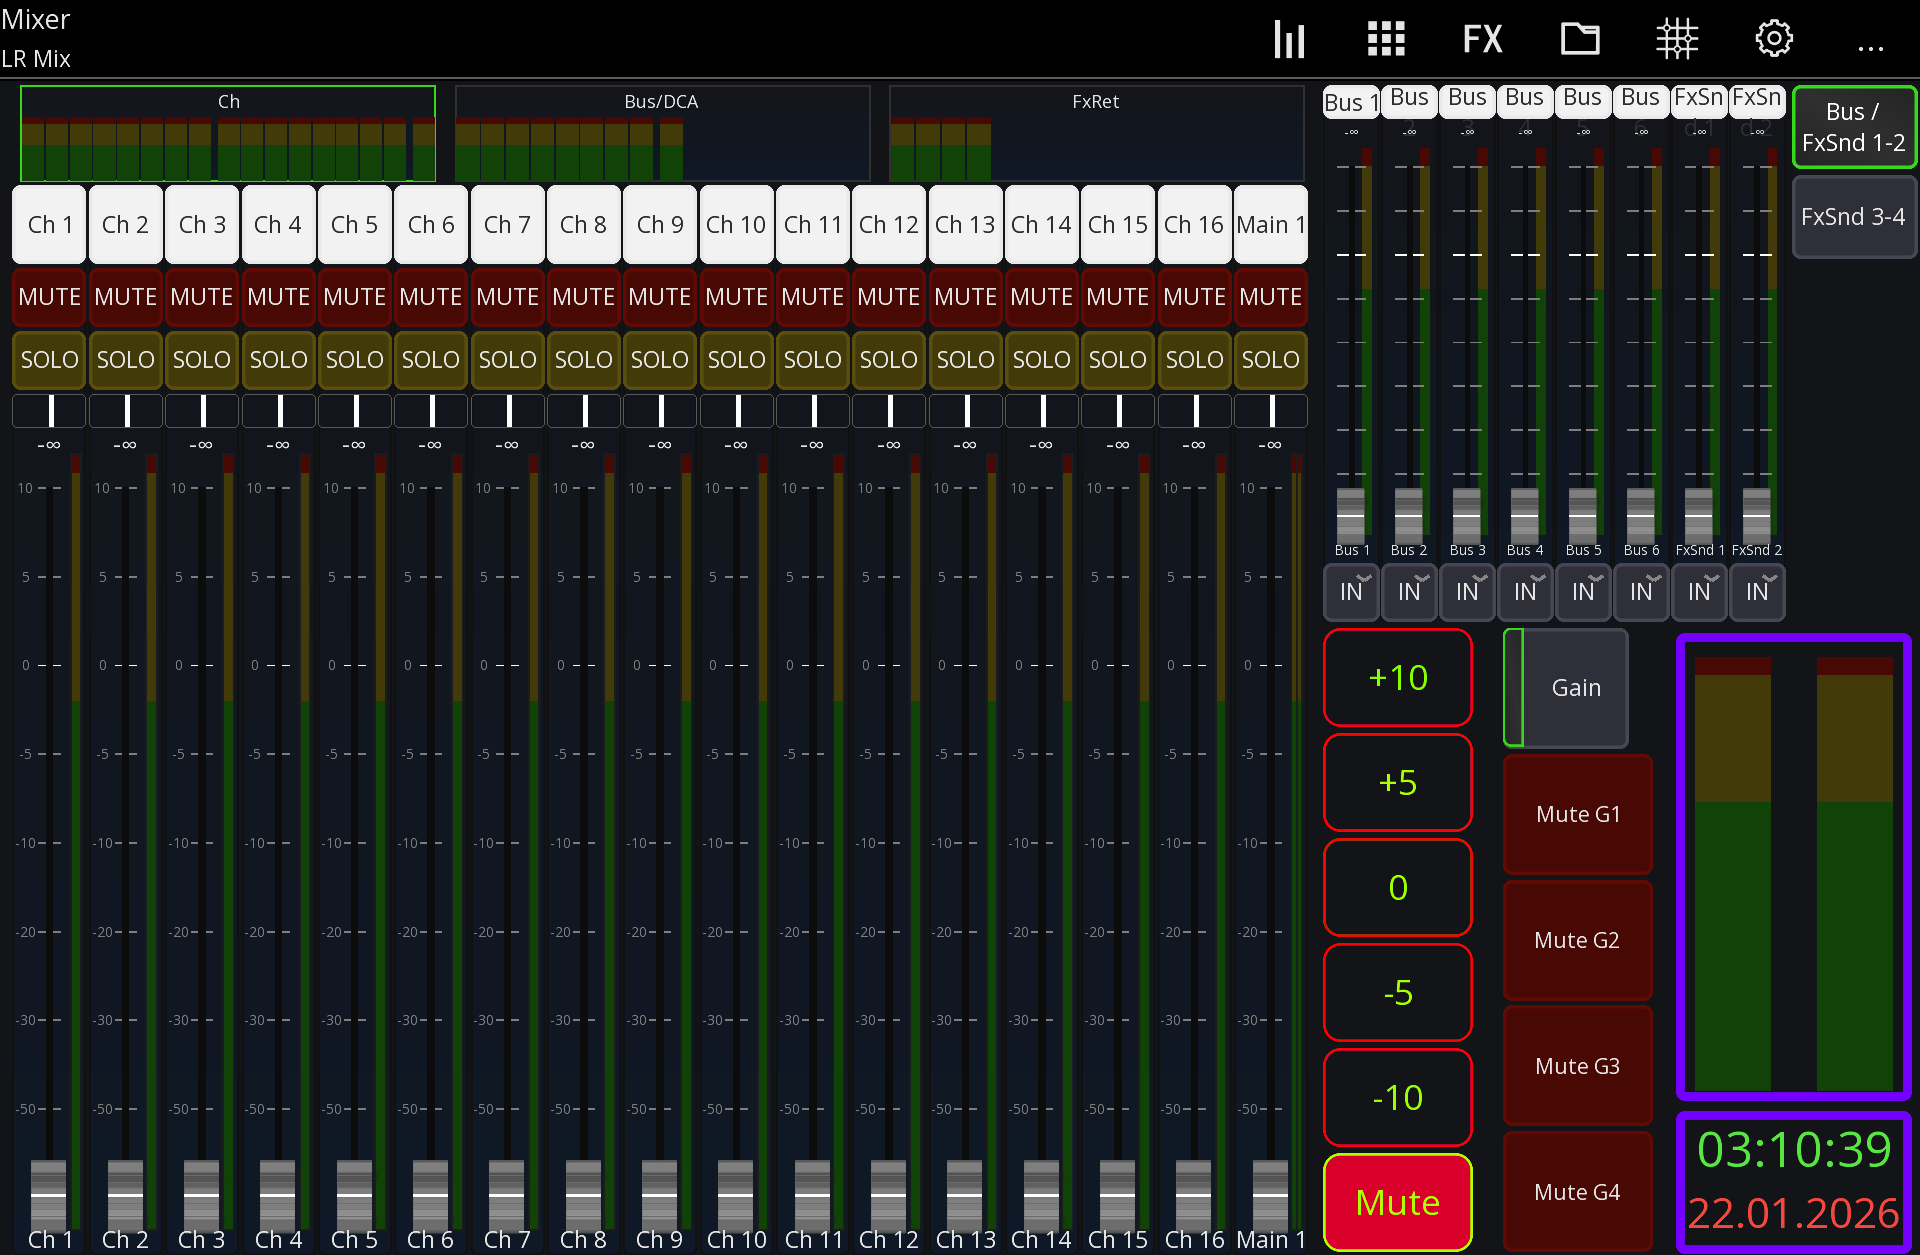Toggle MUTE on Main 1
1920x1255 pixels.
(1271, 297)
